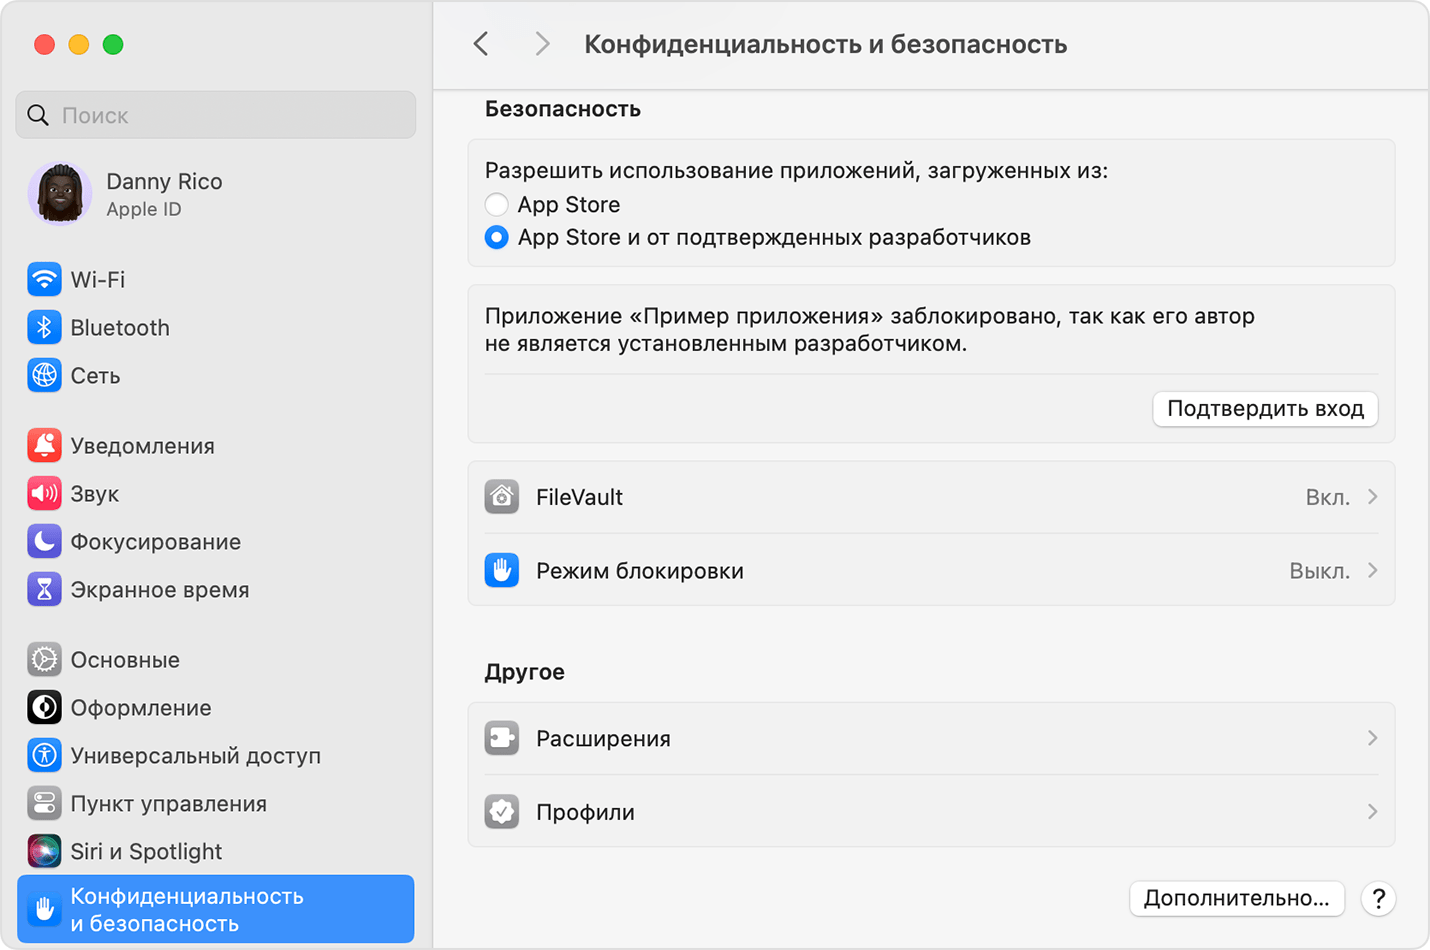
Task: Open the question mark help button
Action: pyautogui.click(x=1378, y=899)
